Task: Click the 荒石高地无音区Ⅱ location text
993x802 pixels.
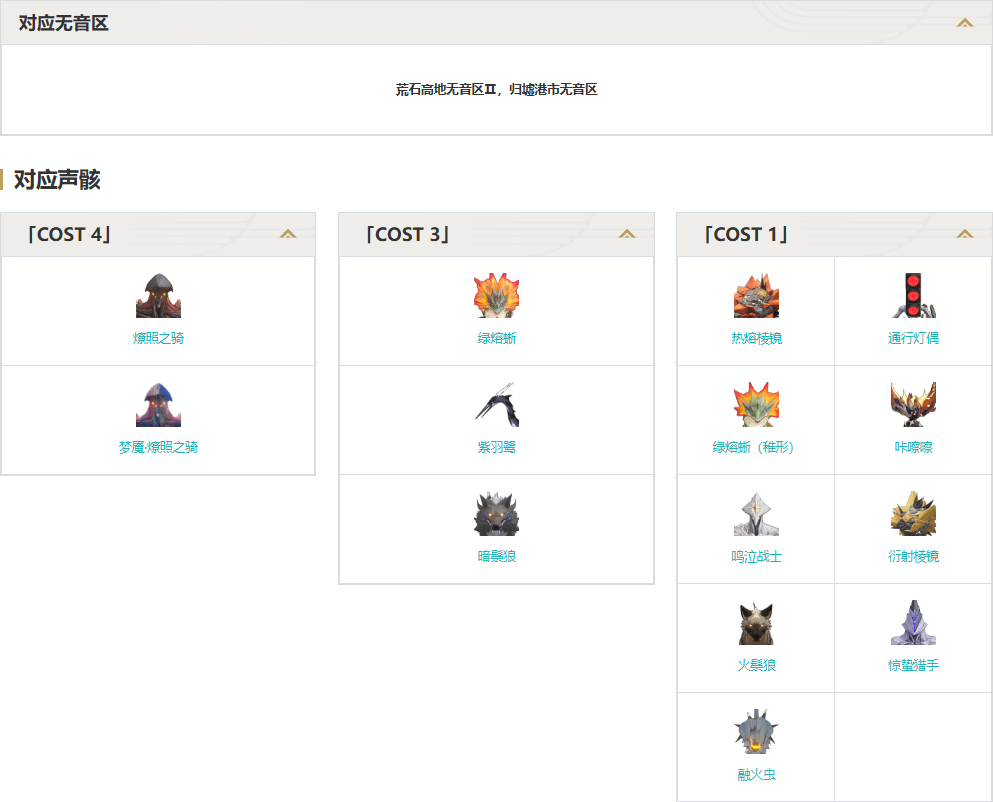Action: point(446,90)
